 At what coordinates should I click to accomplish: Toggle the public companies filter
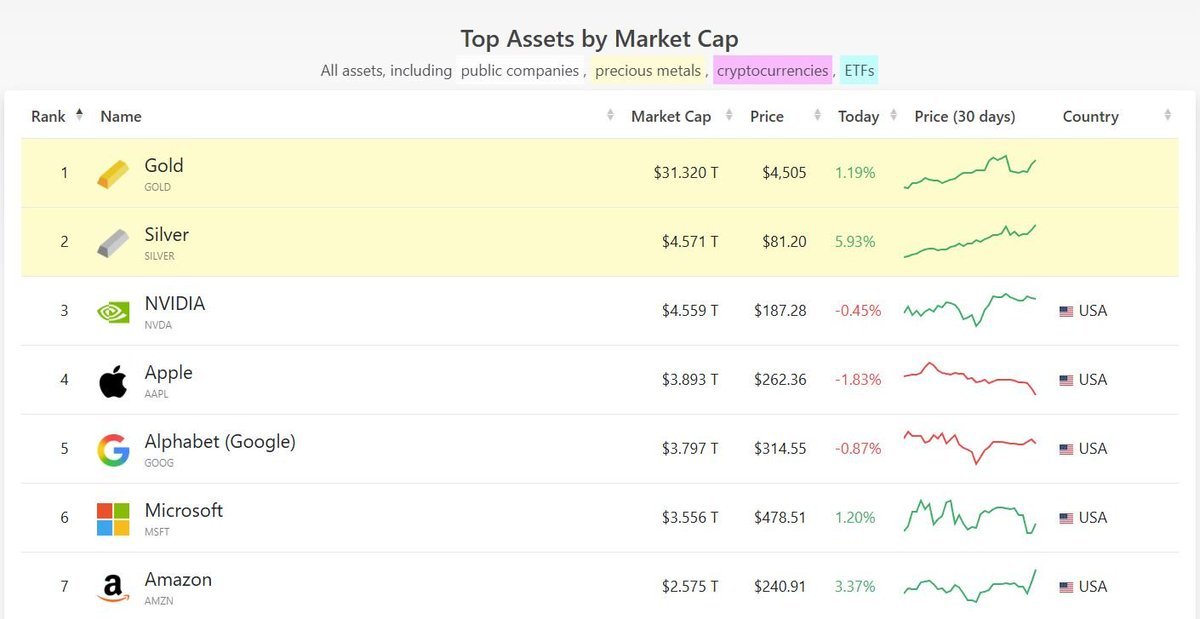click(520, 71)
